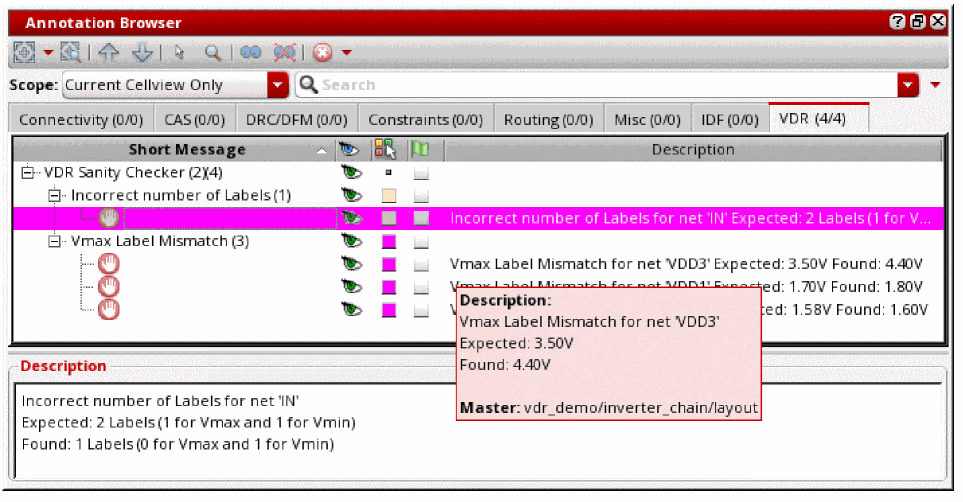Switch to the Connectivity (0/0) tab
Viewport: 963px width, 502px height.
click(81, 119)
